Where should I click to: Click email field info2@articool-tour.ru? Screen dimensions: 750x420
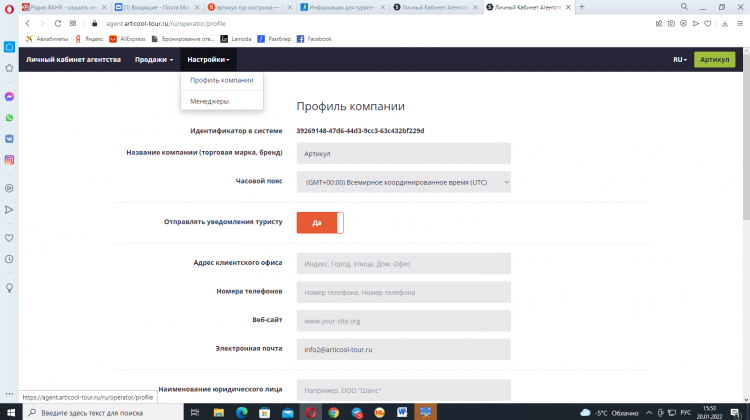403,350
